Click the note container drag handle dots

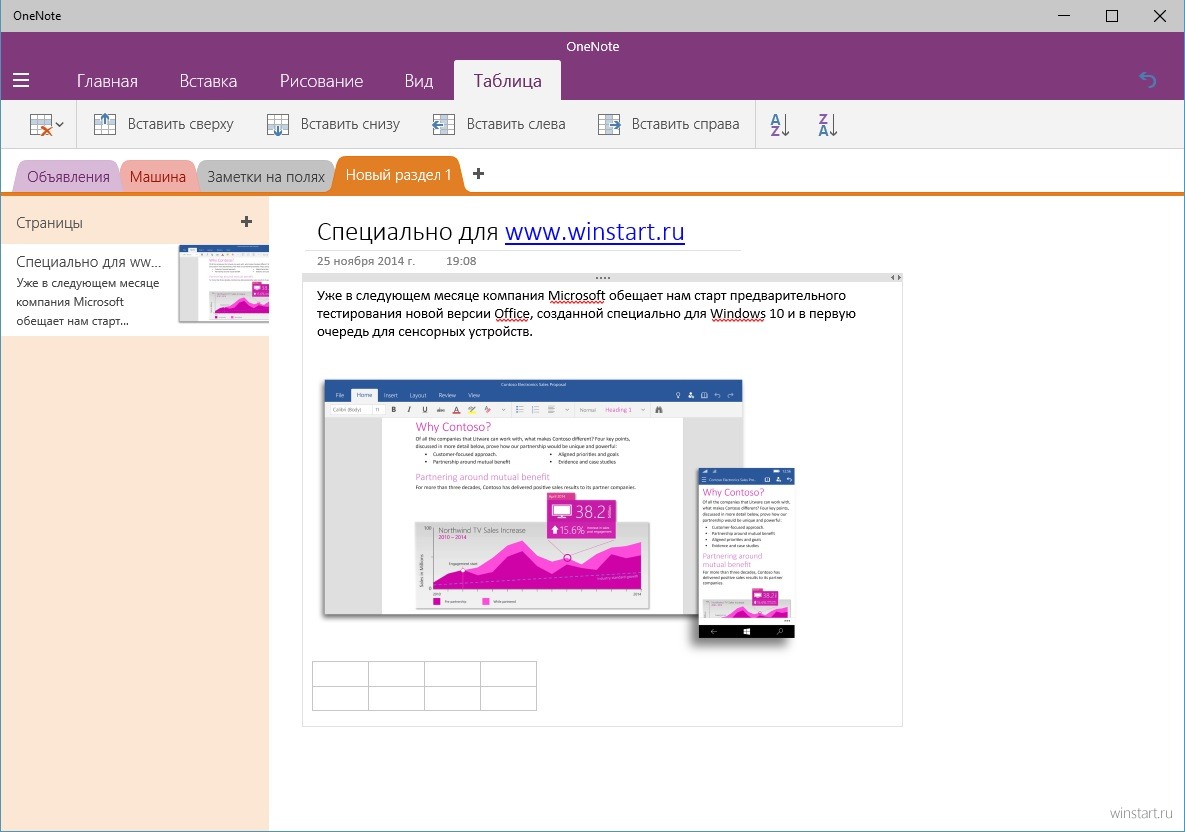tap(602, 277)
